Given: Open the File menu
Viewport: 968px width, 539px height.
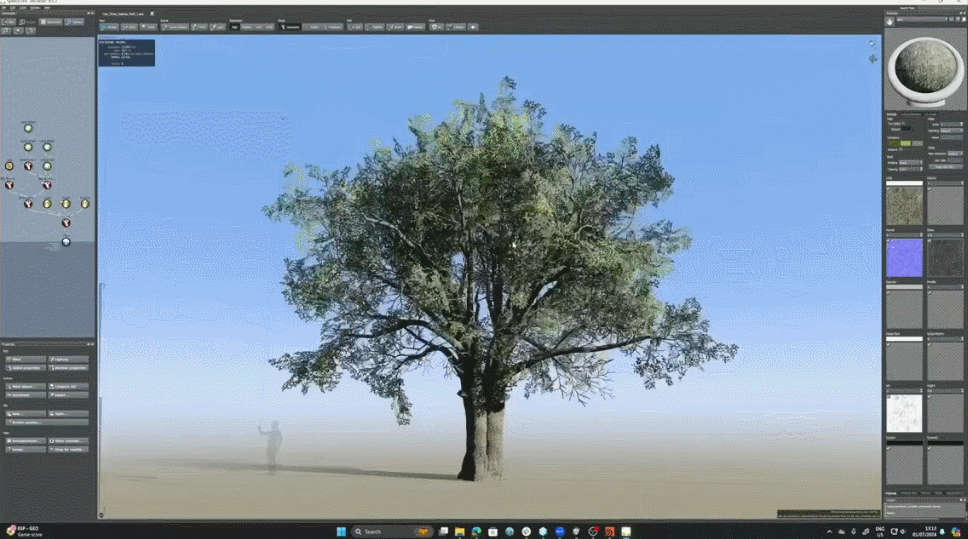Looking at the screenshot, I should (x=5, y=8).
